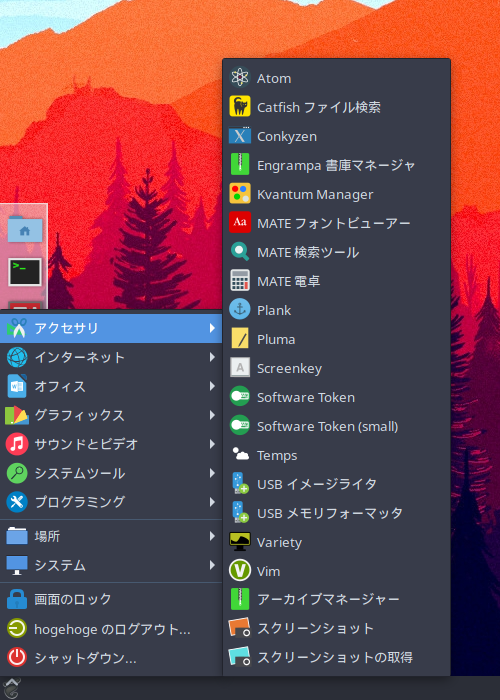Open Temps from its label
The image size is (500, 700).
(x=277, y=455)
